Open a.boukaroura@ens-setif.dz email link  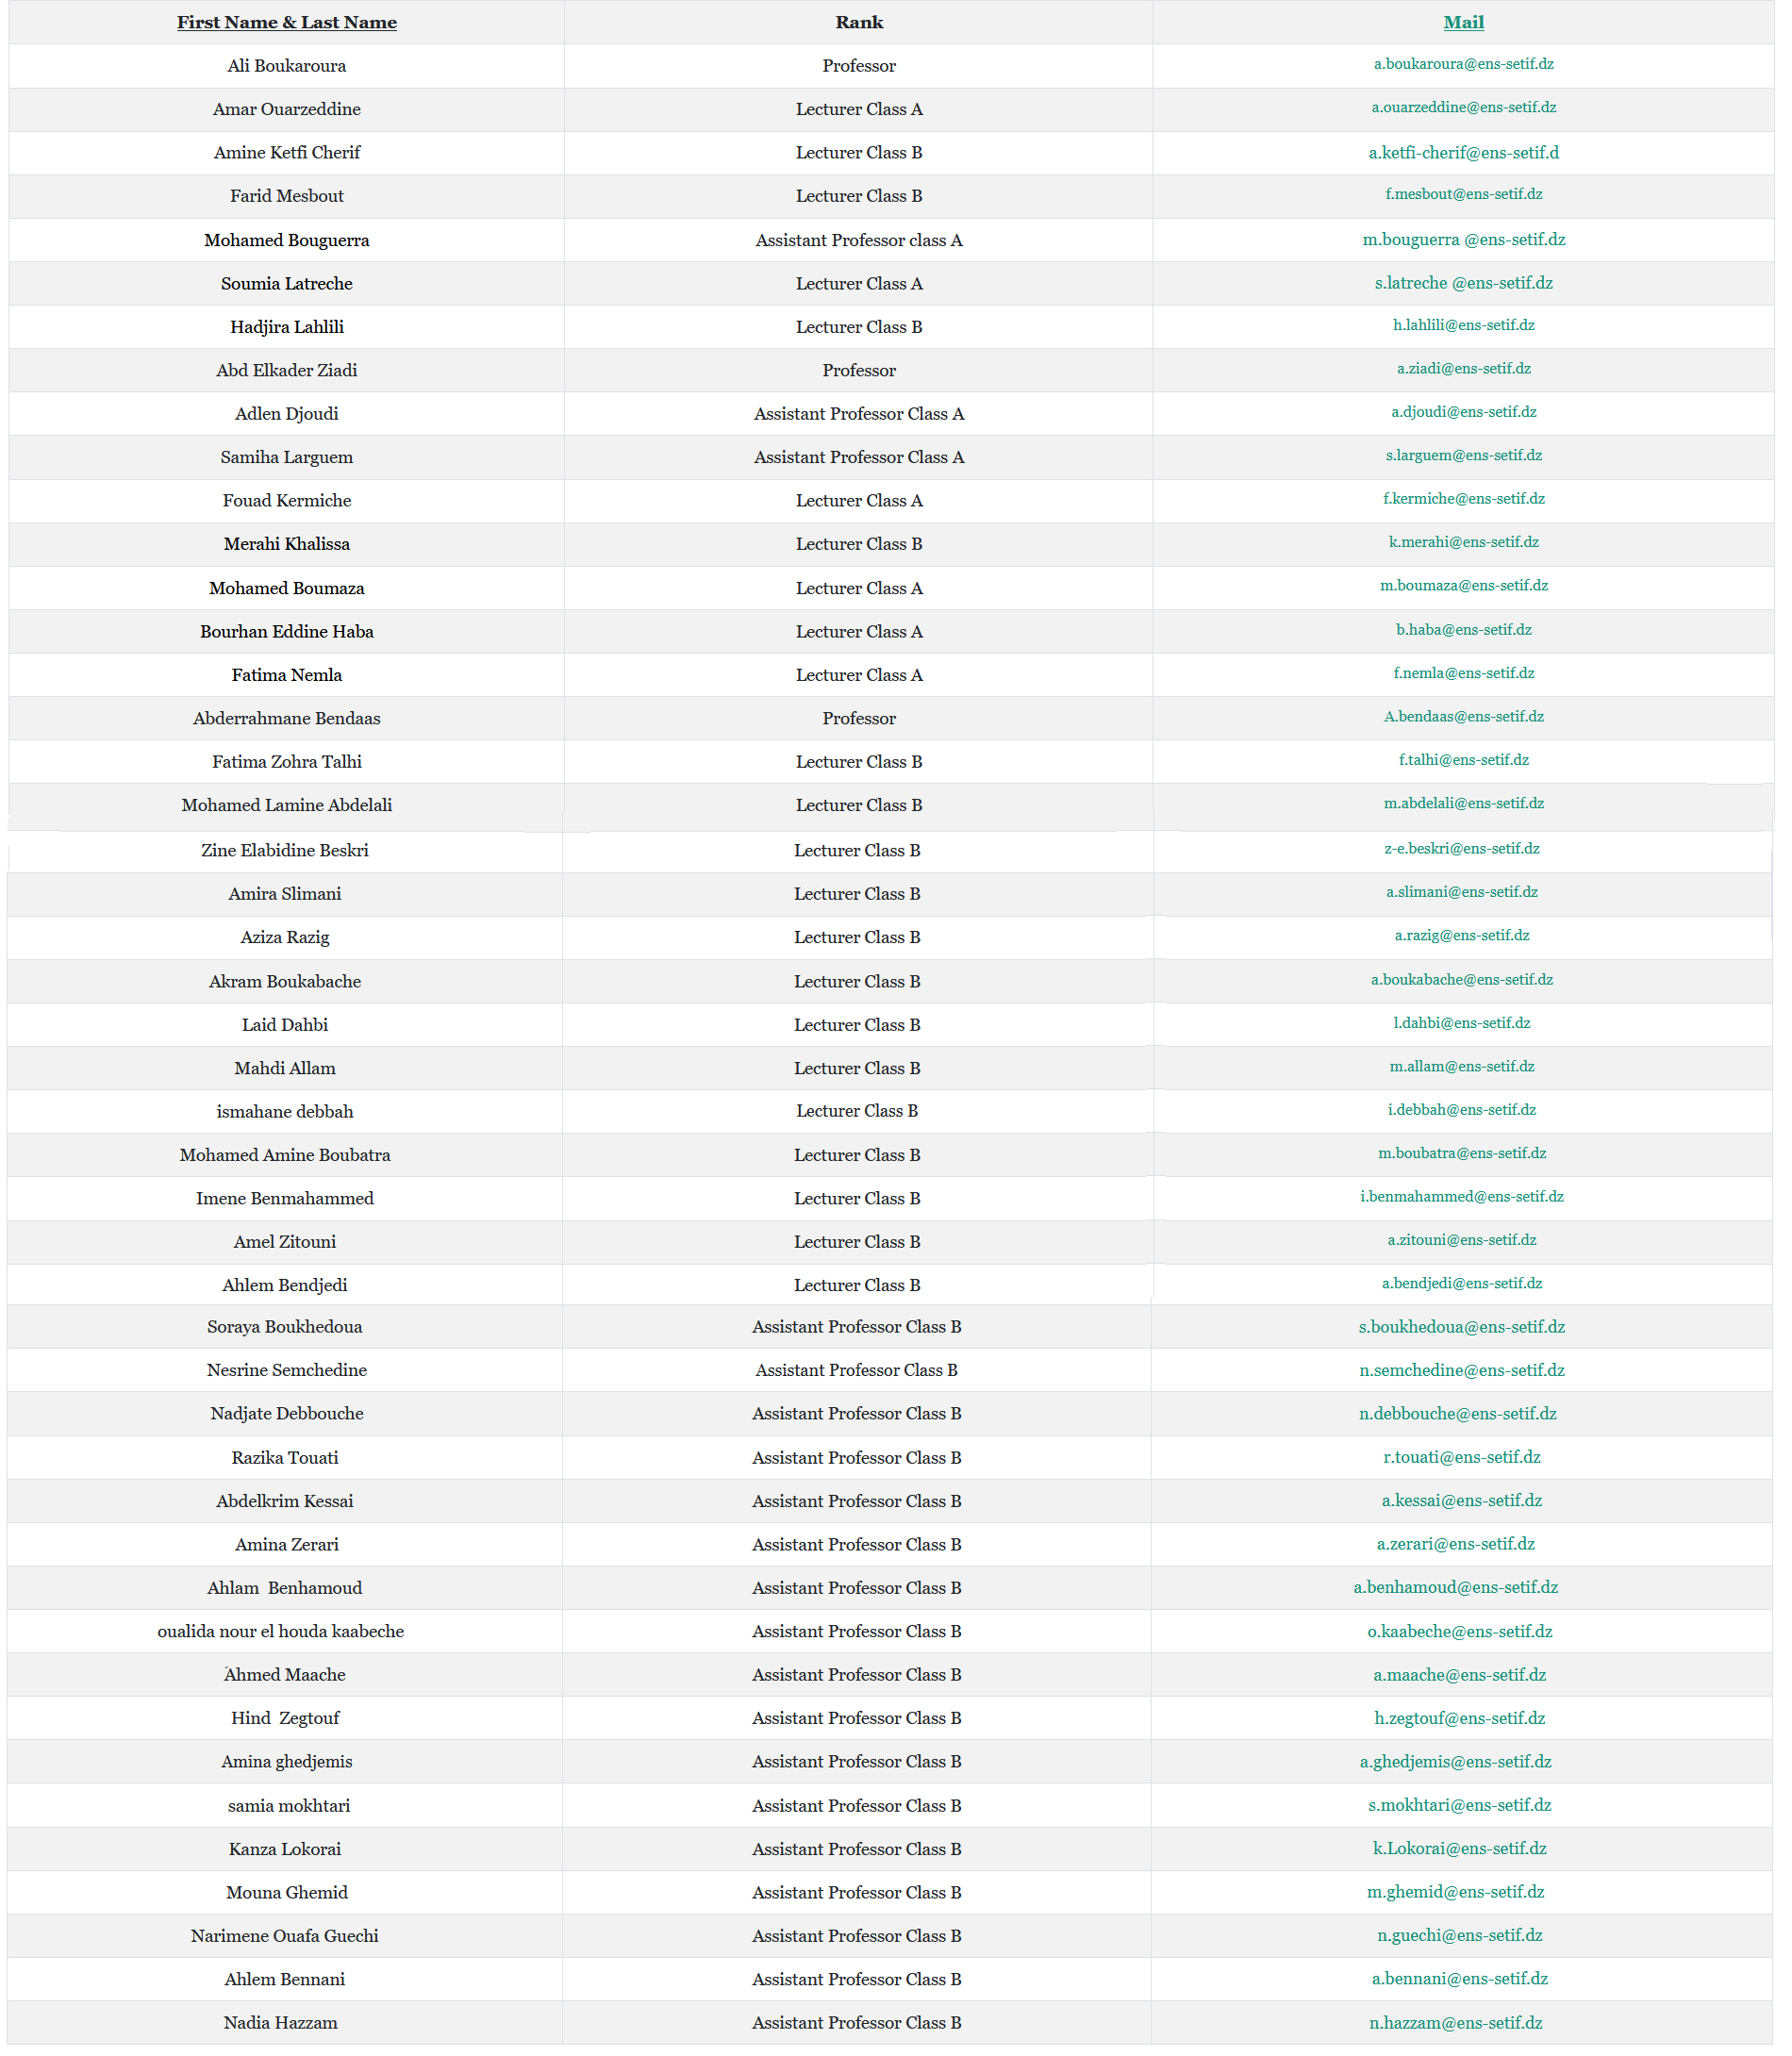[1463, 64]
